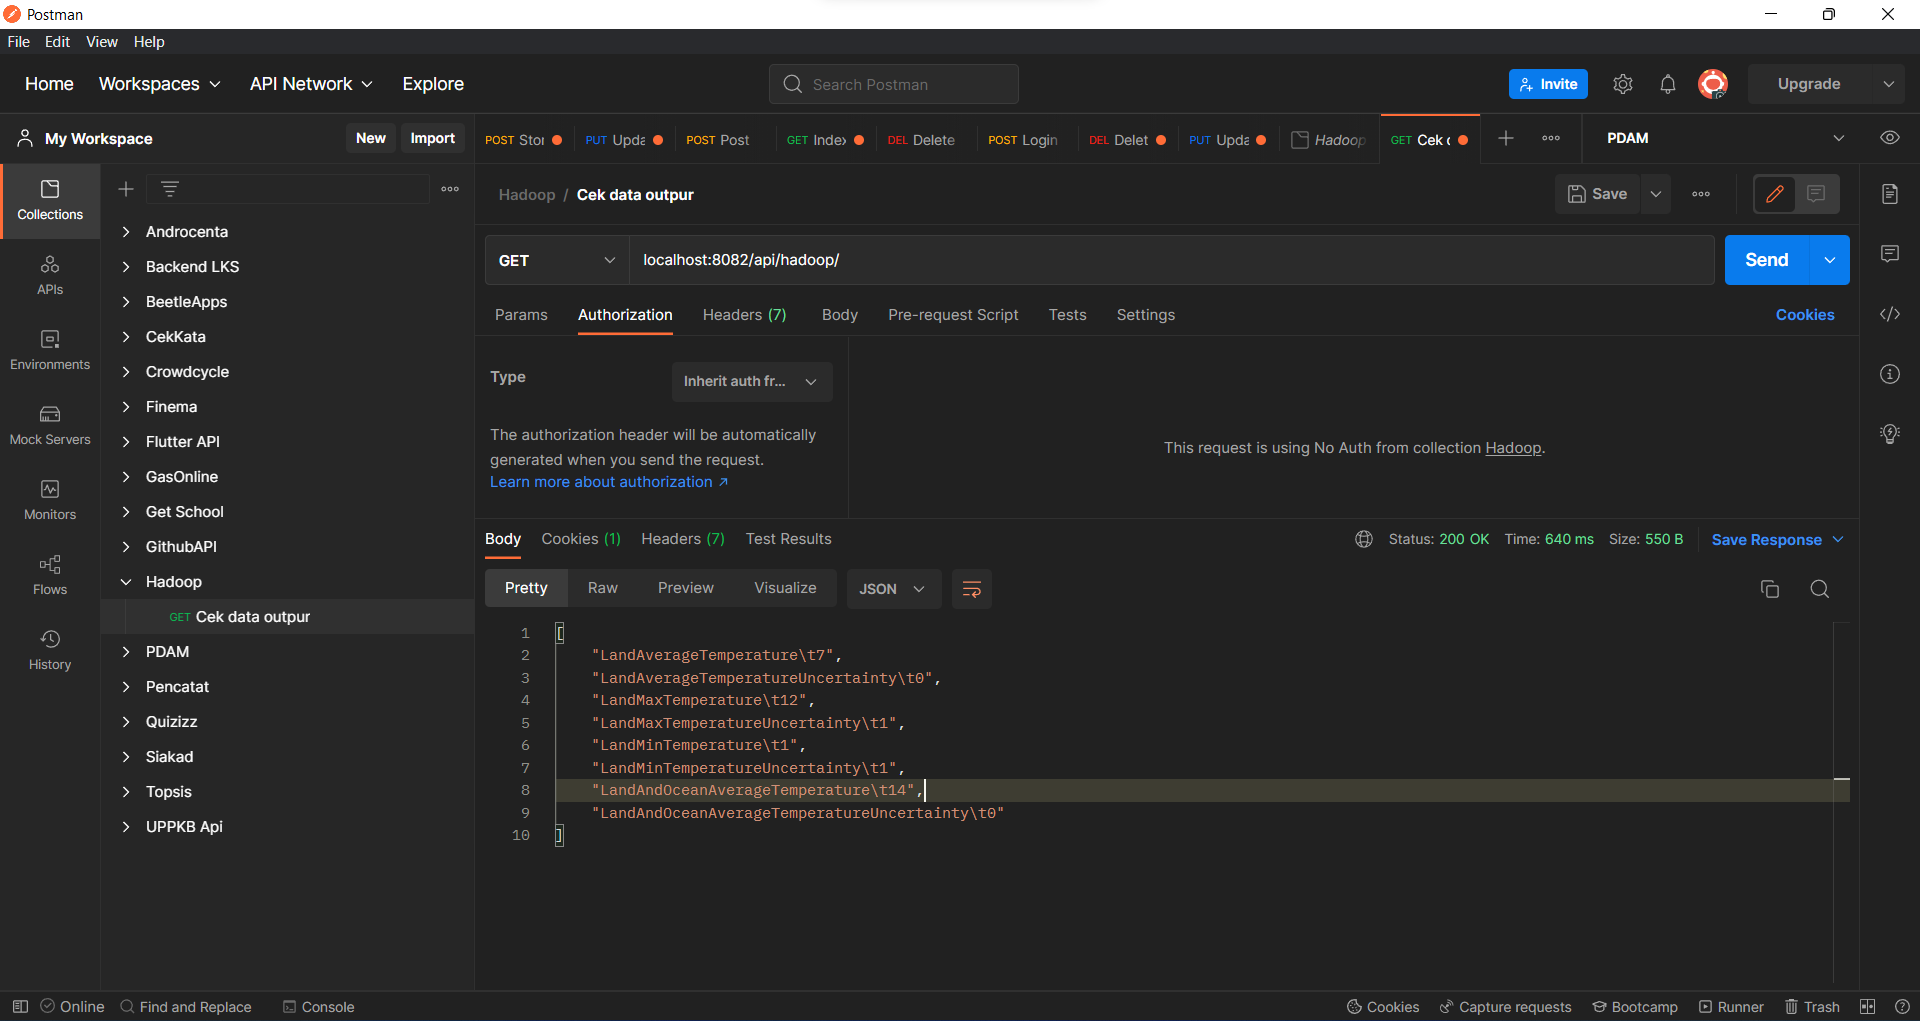1920x1021 pixels.
Task: Switch to request Headers (7) tab
Action: point(744,315)
